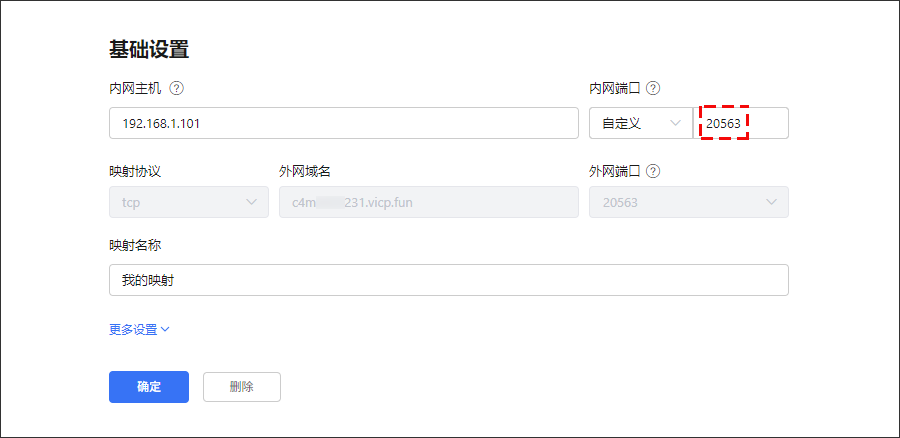Image resolution: width=900 pixels, height=438 pixels.
Task: Click the 内网端口 label text
Action: pyautogui.click(x=615, y=88)
